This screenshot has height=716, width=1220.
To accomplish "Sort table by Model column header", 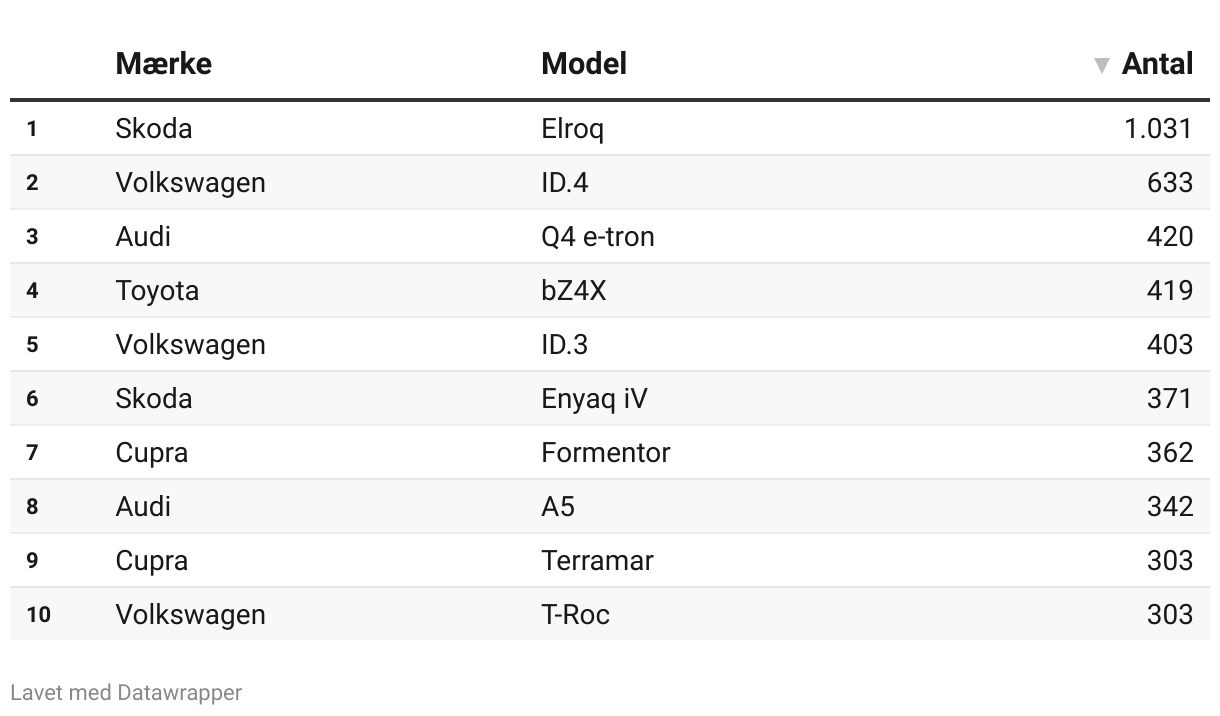I will [x=584, y=64].
